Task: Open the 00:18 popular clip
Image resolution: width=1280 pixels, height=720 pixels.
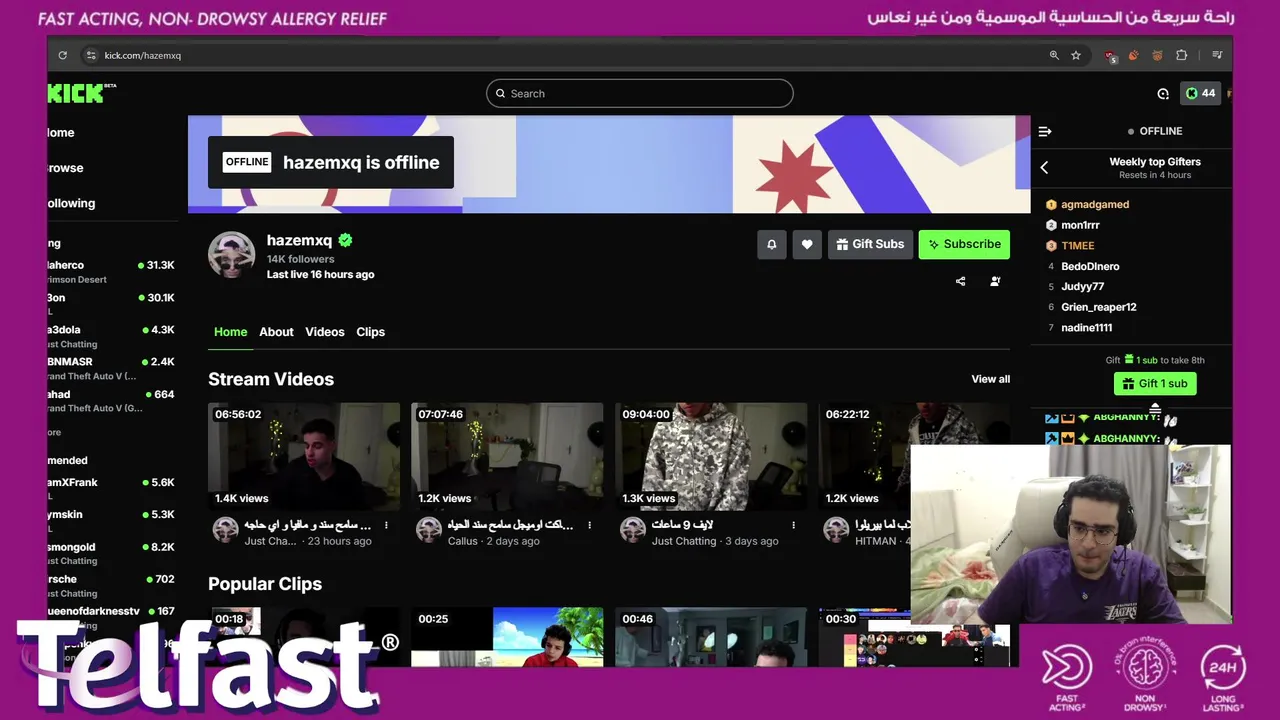Action: point(304,637)
